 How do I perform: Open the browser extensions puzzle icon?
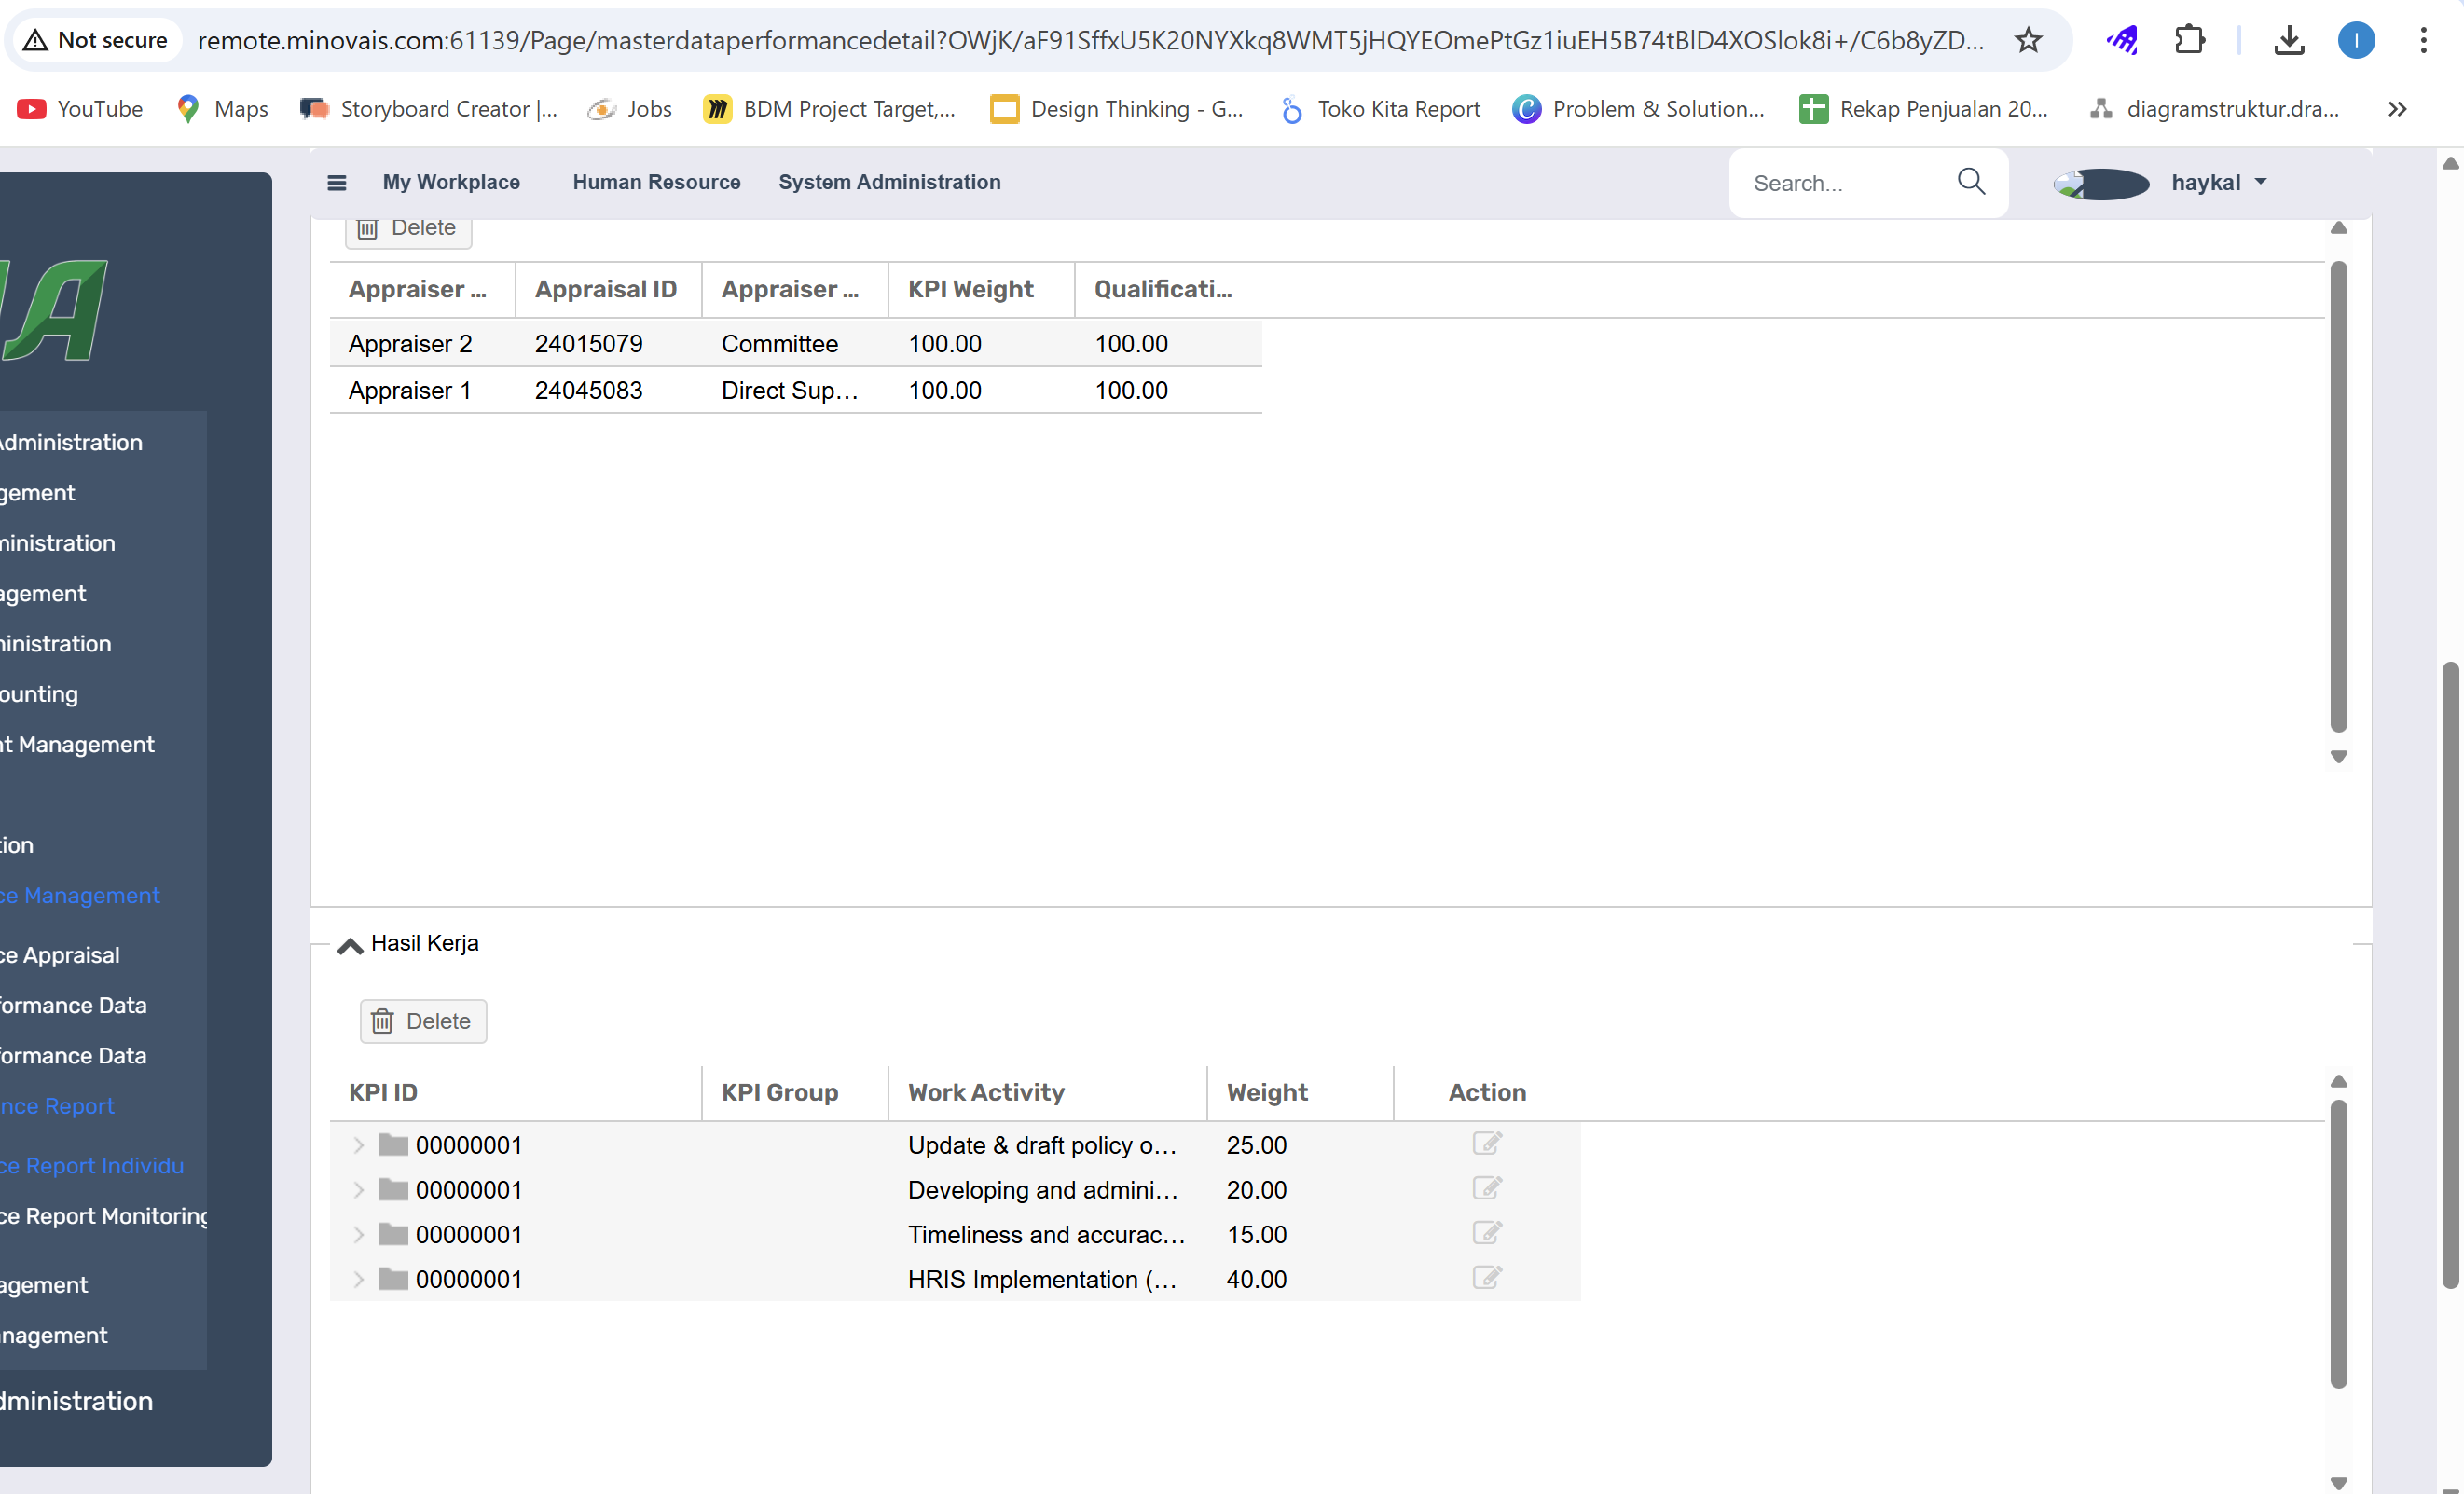2189,40
